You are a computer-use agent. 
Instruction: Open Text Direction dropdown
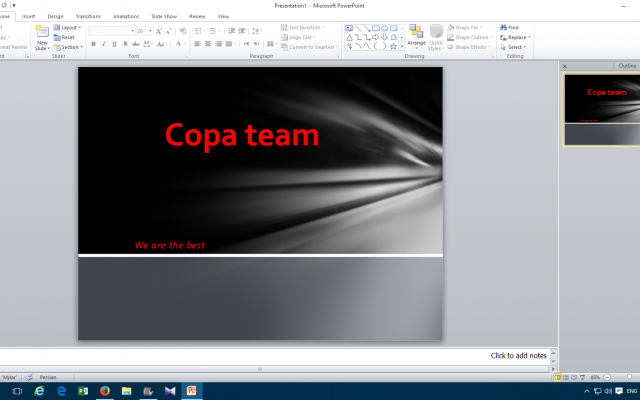click(x=302, y=27)
